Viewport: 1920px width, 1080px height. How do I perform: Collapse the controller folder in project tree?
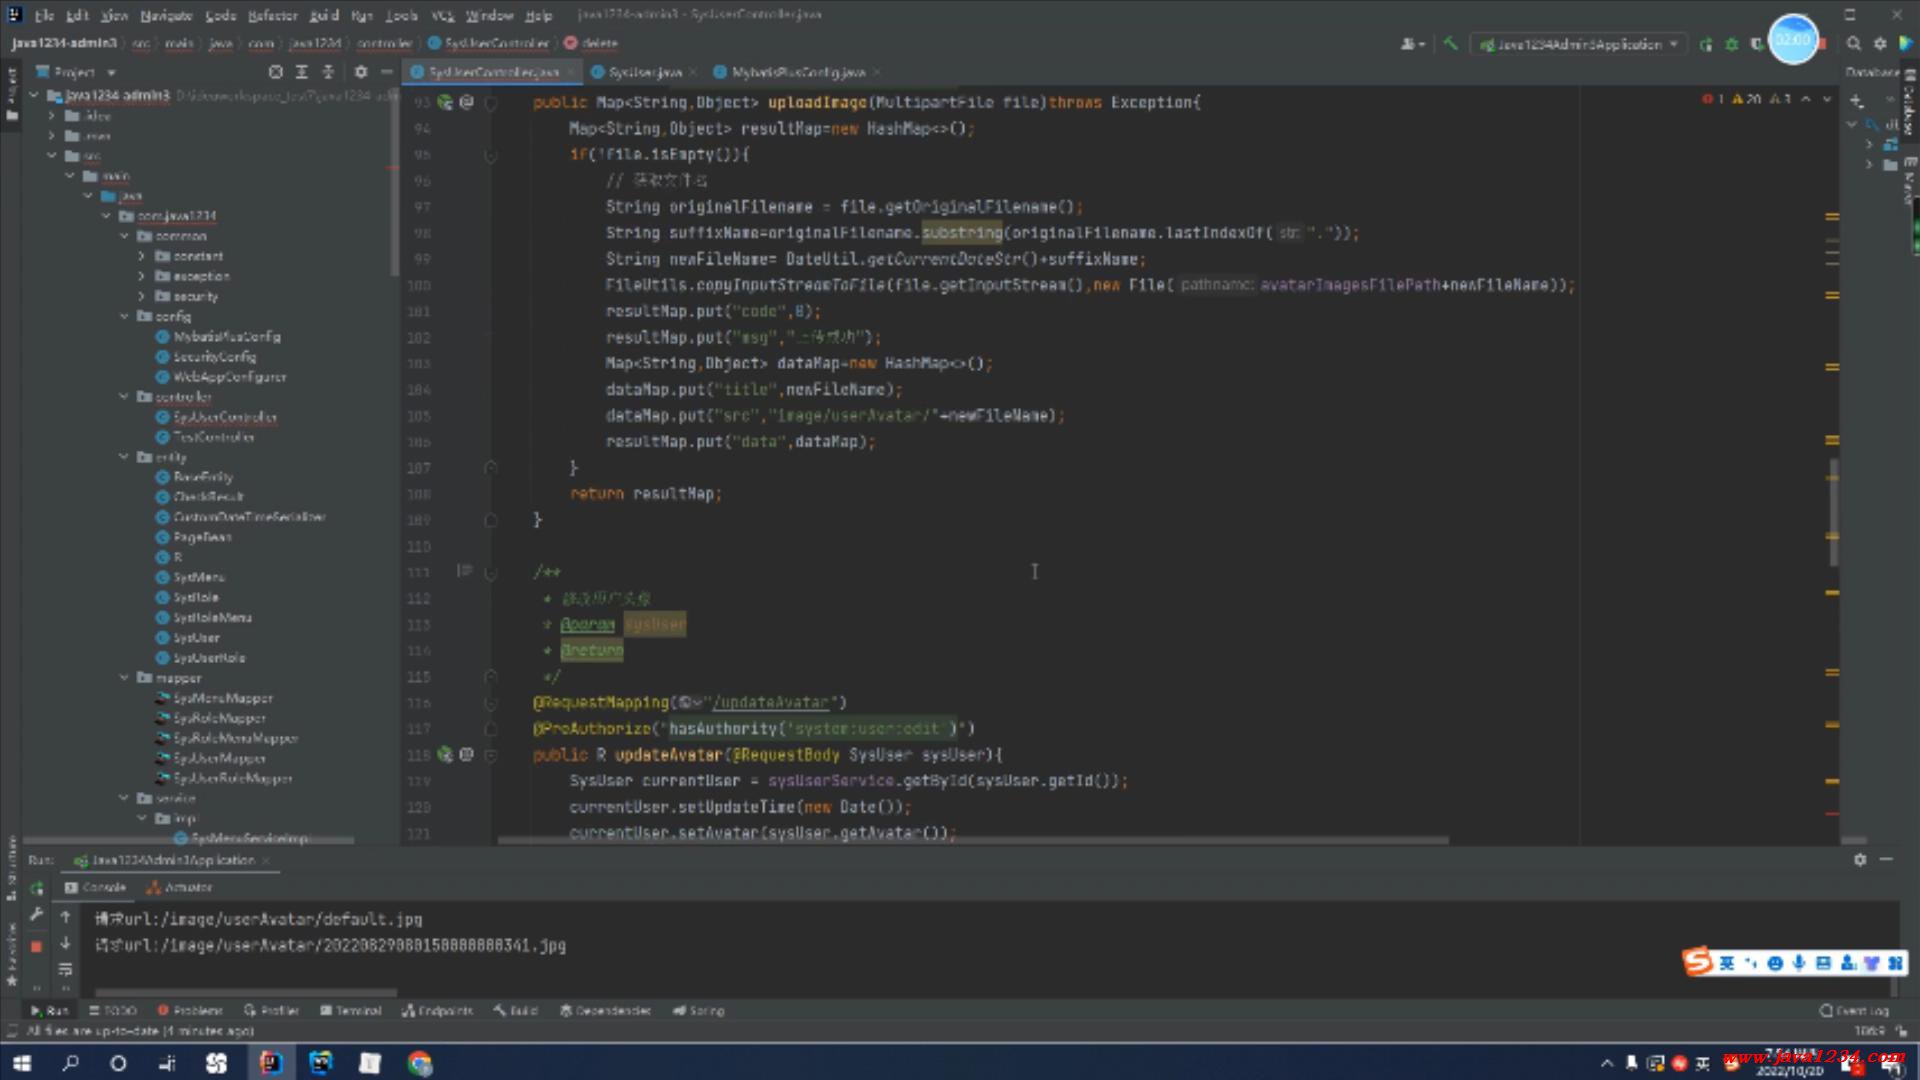pos(124,397)
